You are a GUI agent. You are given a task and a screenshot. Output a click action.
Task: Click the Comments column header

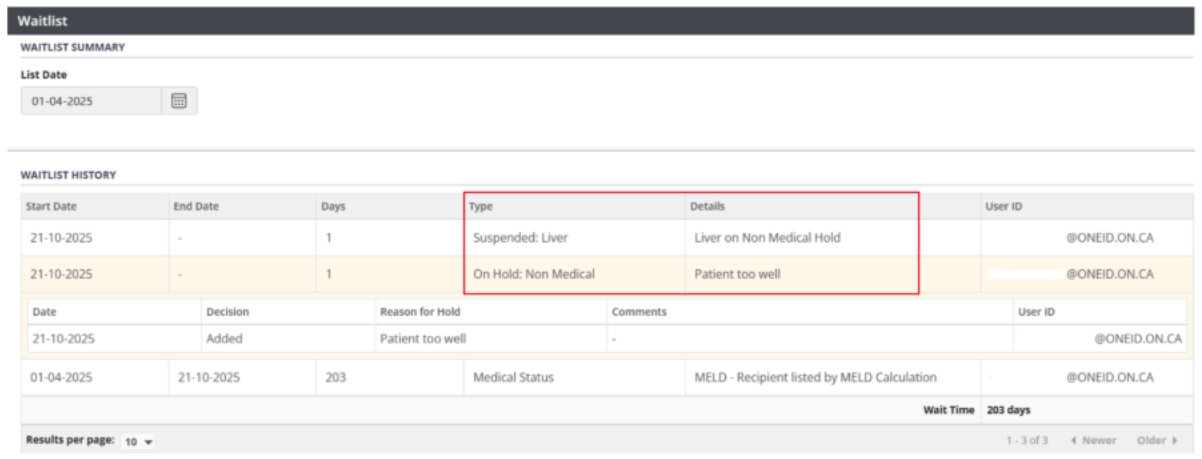pos(640,312)
